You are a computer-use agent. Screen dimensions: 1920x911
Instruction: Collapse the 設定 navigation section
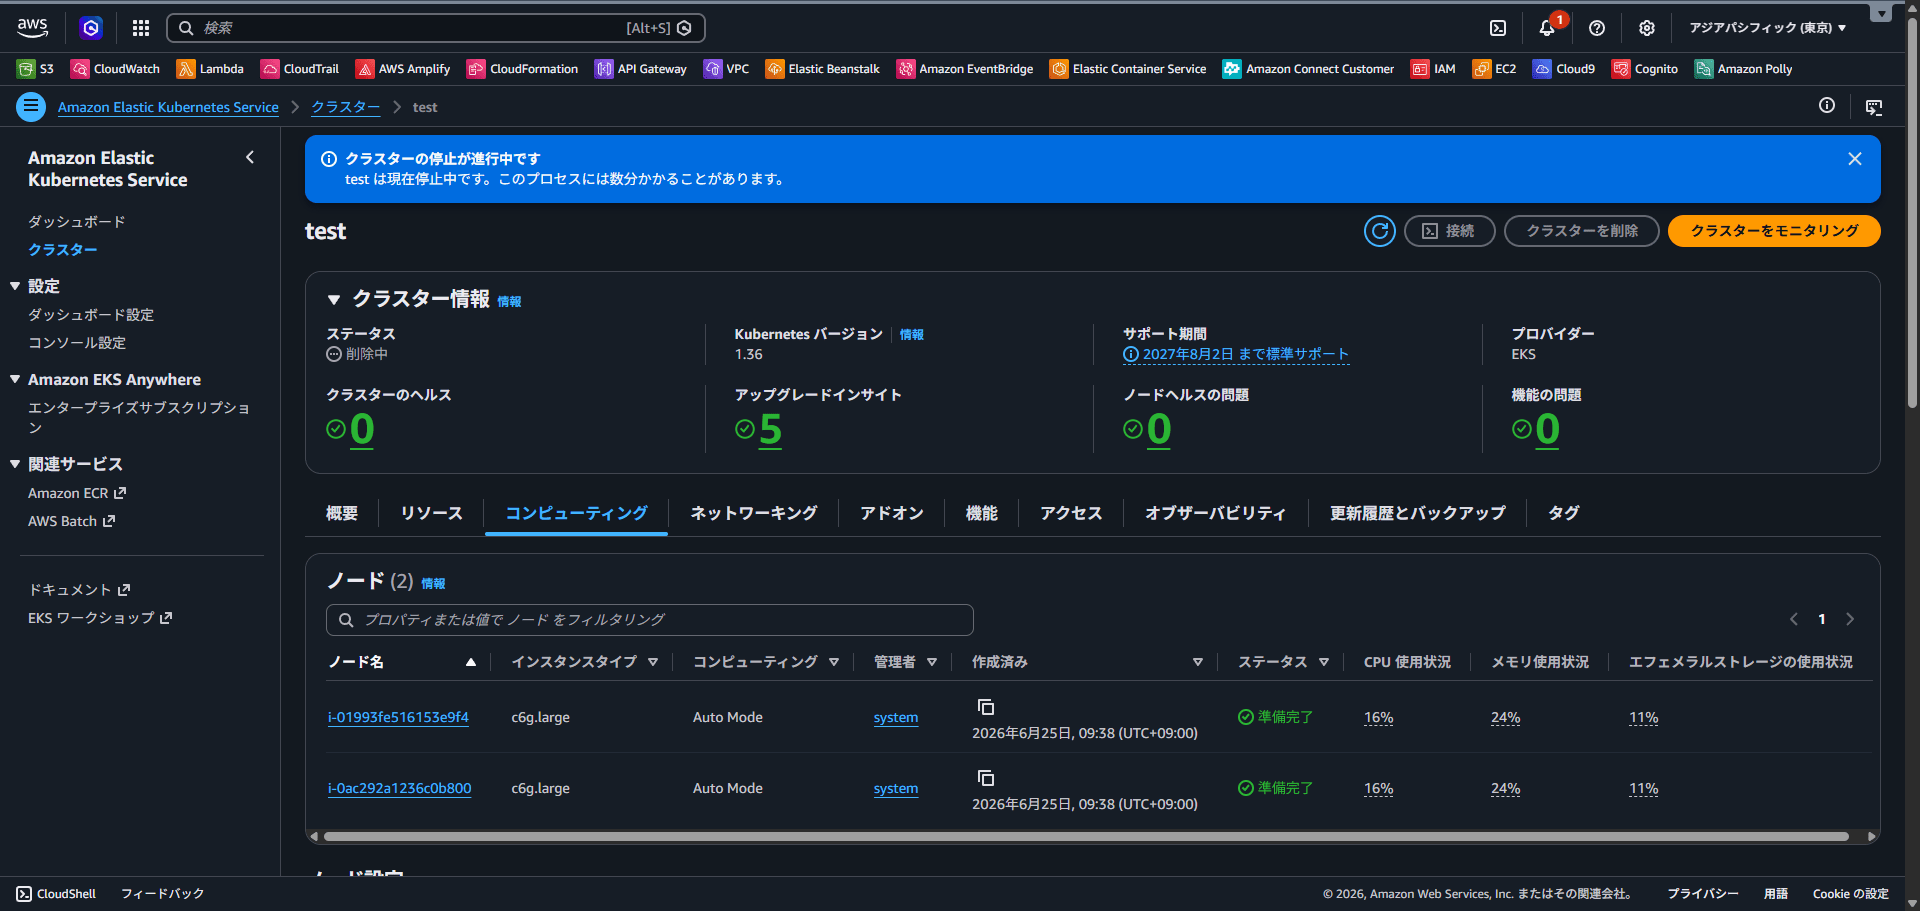[x=15, y=286]
